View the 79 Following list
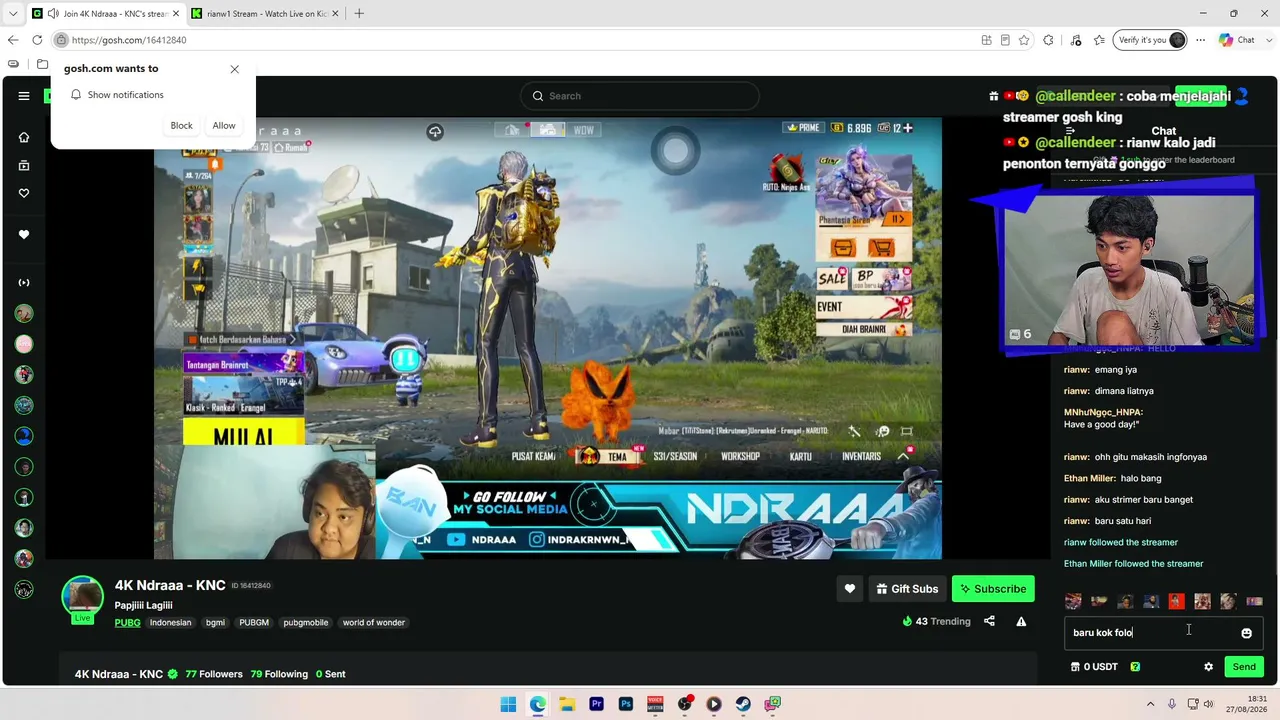 coord(279,674)
